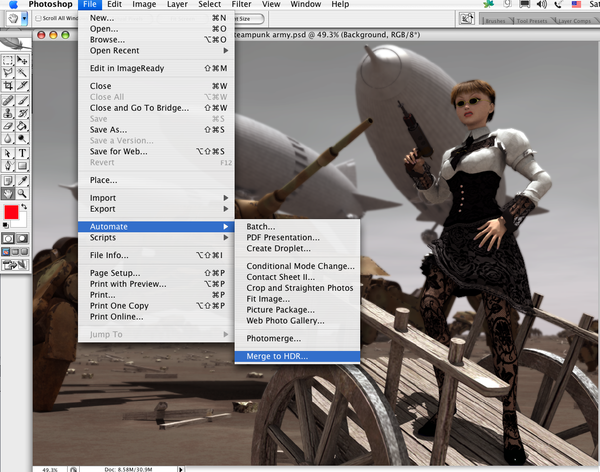Reset default foreground and background colors
The width and height of the screenshot is (600, 472).
coord(5,225)
